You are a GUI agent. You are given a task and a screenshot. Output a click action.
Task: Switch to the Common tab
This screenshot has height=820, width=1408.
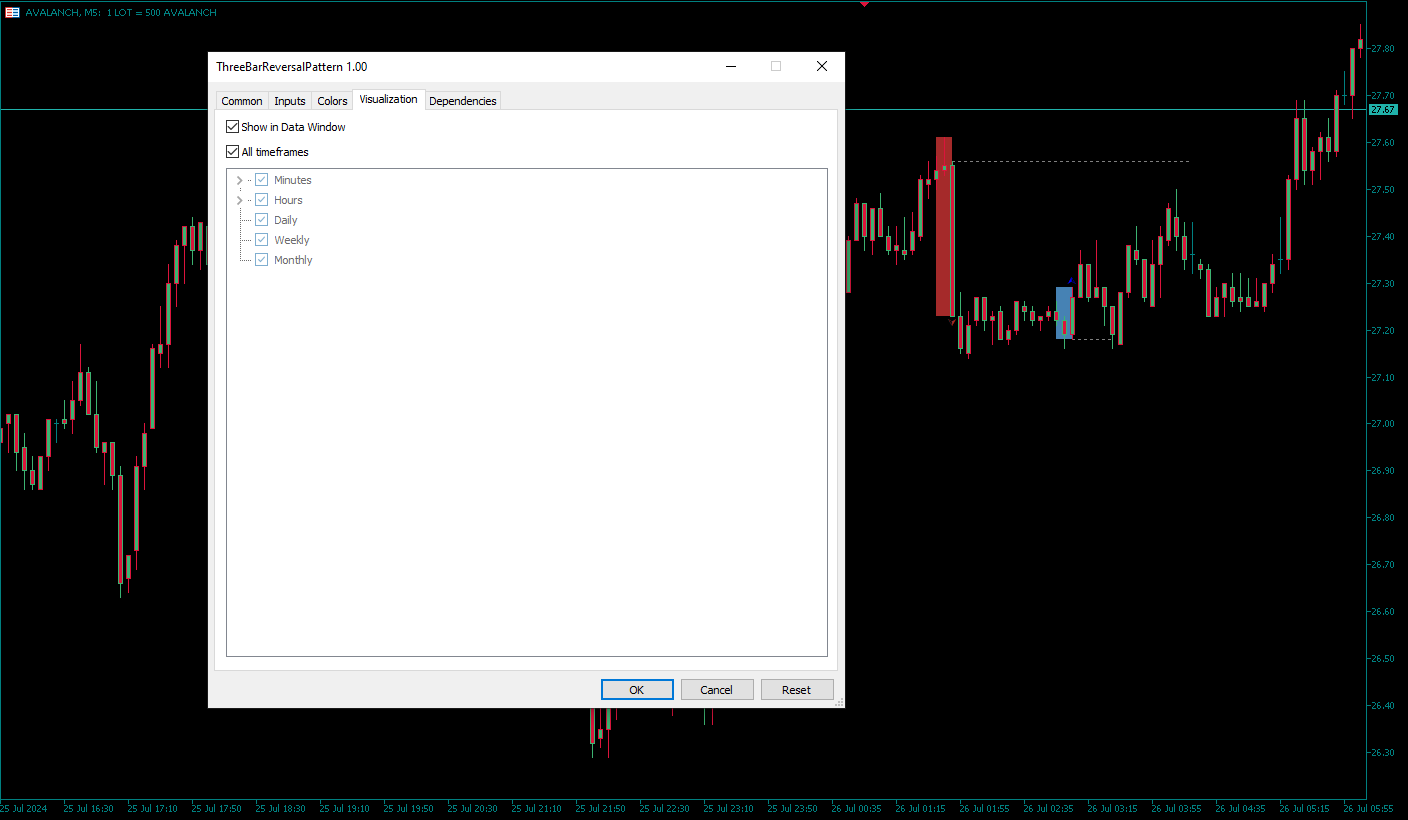pyautogui.click(x=242, y=101)
